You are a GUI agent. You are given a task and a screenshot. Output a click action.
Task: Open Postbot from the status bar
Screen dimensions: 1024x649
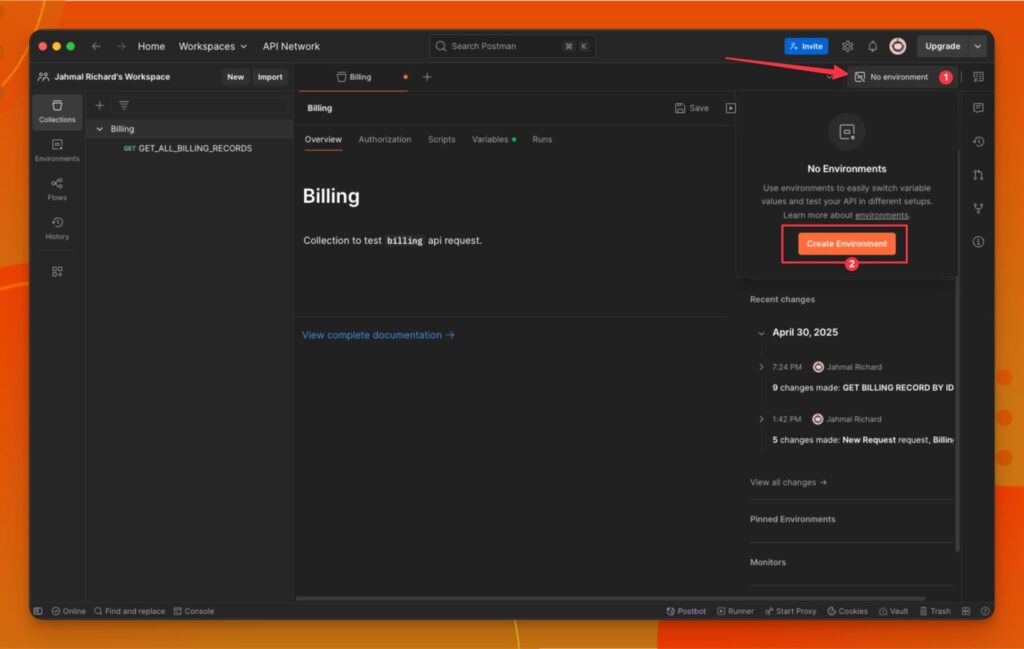click(686, 611)
